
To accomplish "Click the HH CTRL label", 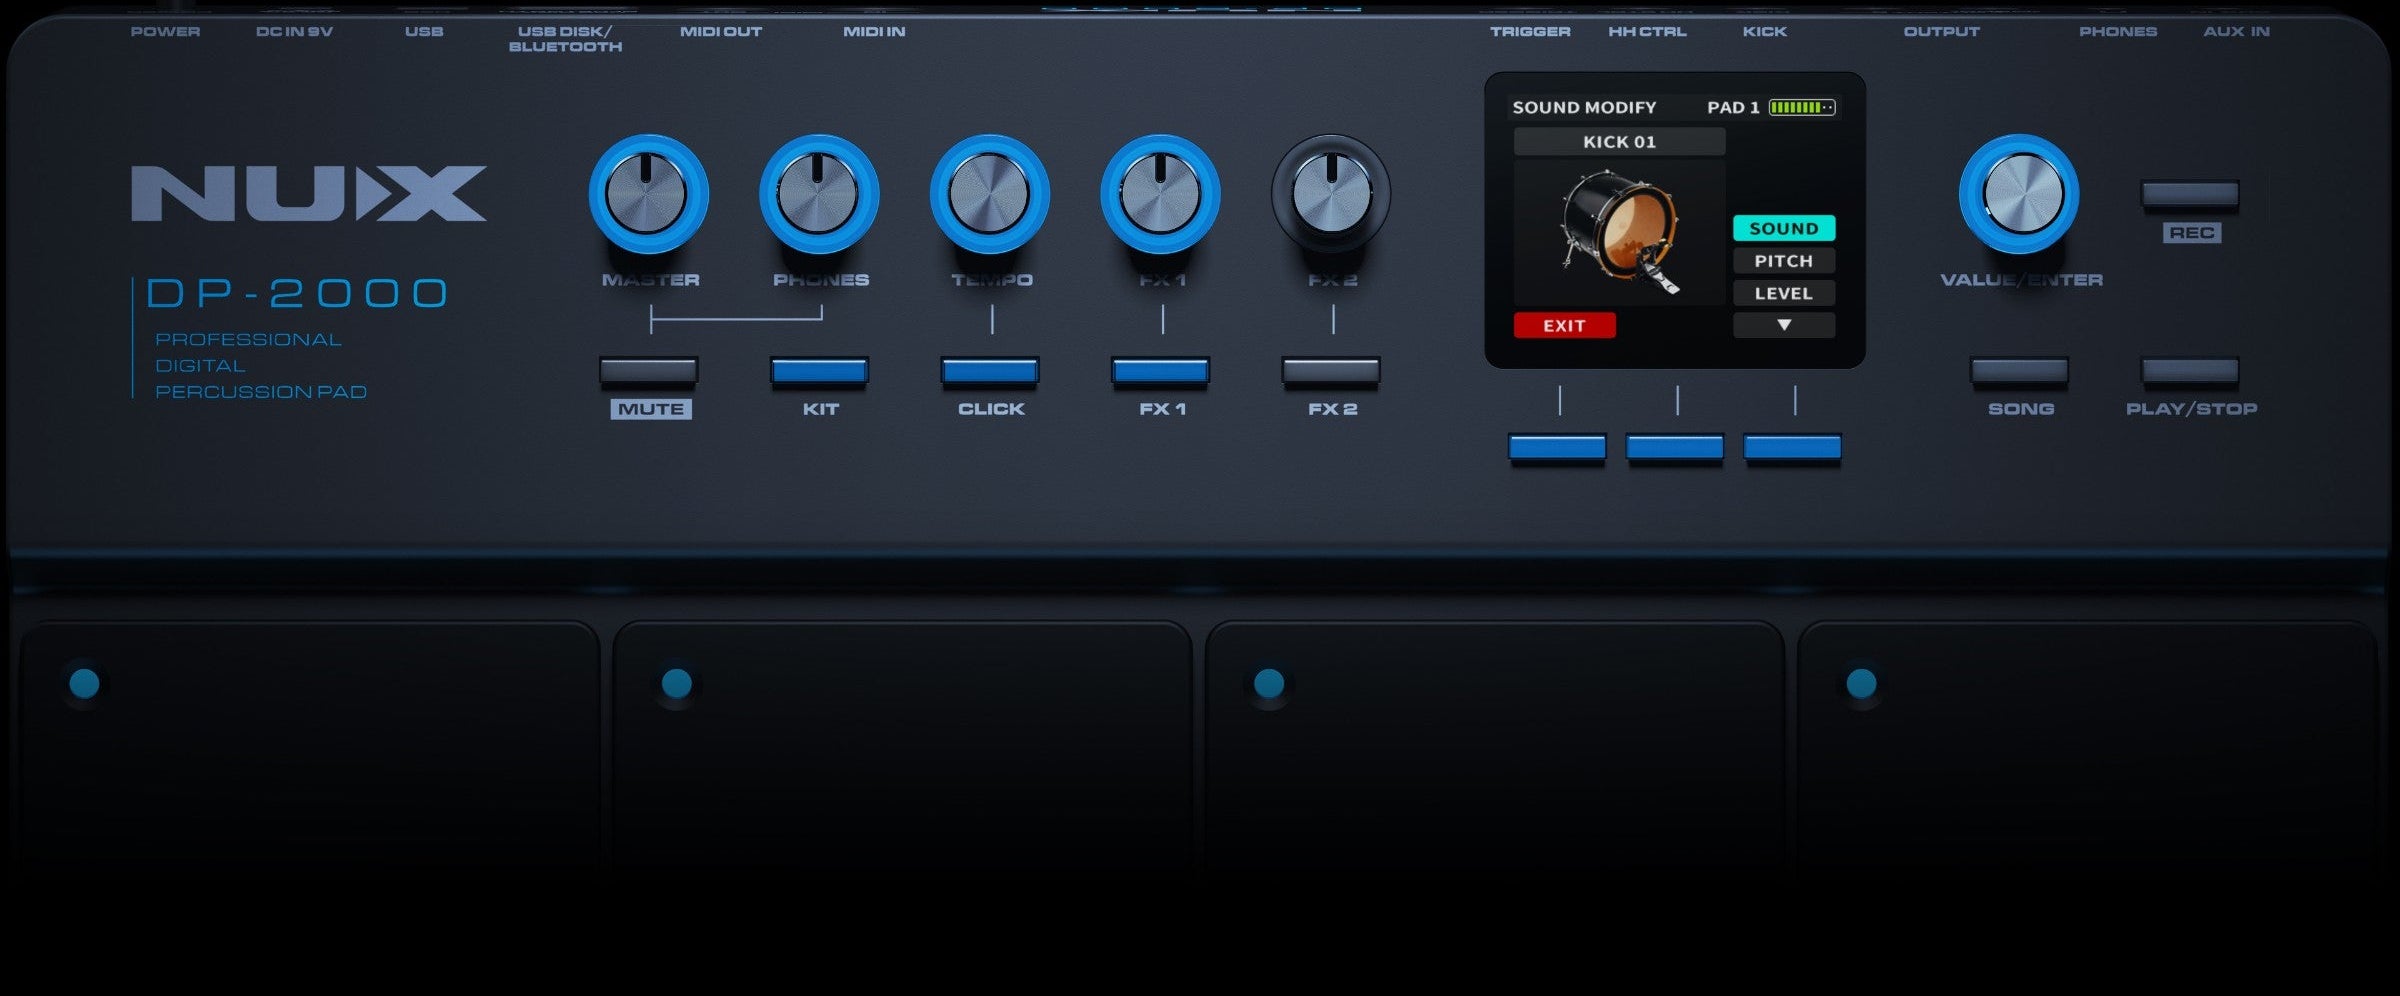I will coord(1647,32).
